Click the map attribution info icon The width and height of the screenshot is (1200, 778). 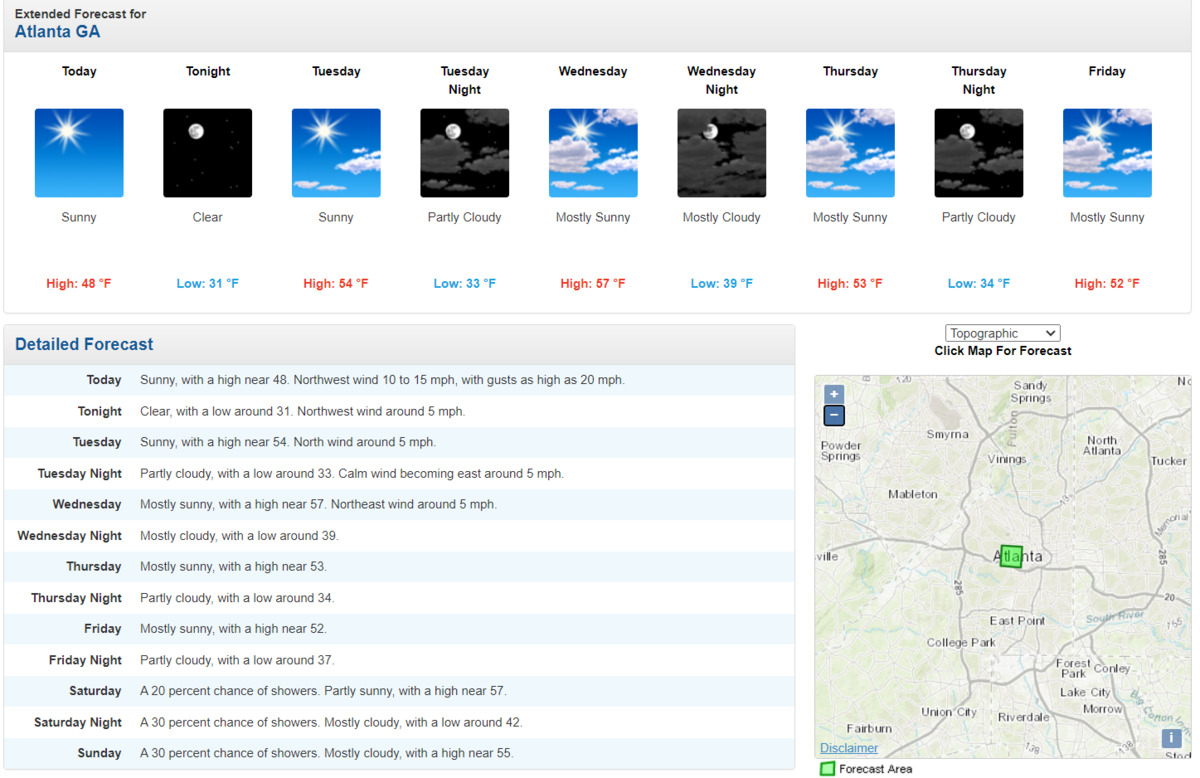[1170, 738]
